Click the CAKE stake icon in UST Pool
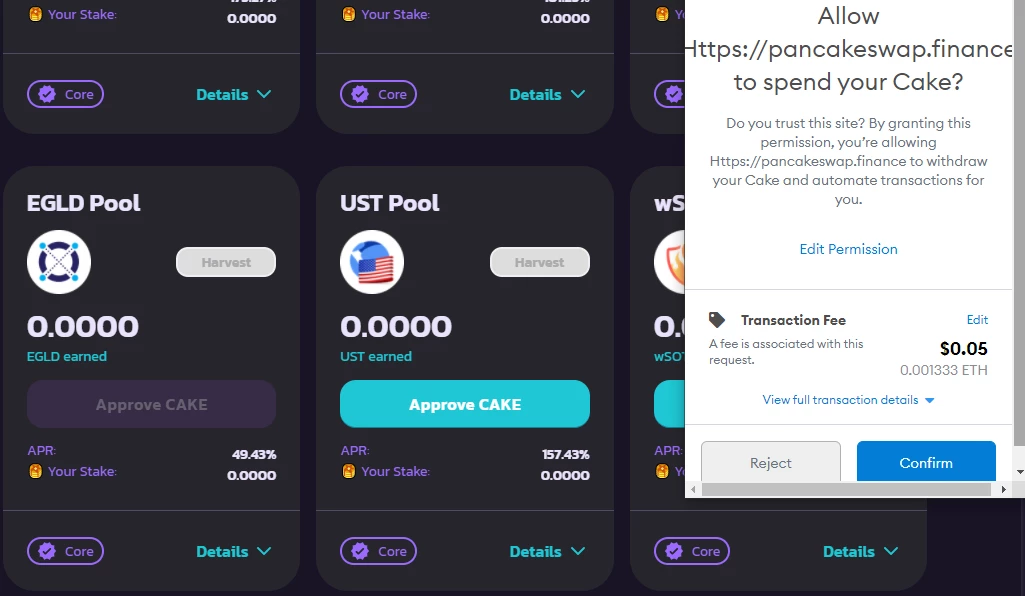 coord(349,471)
